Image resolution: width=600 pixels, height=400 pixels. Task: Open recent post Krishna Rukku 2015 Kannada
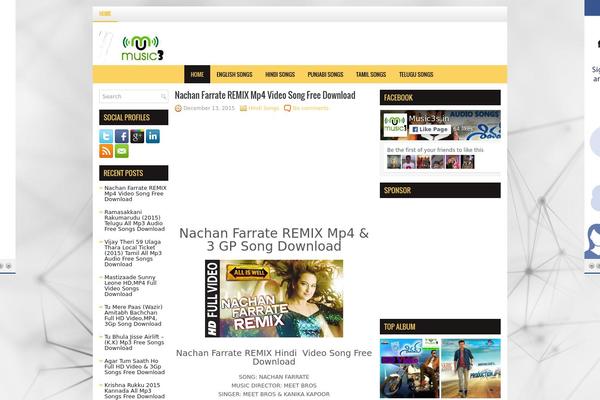point(134,391)
